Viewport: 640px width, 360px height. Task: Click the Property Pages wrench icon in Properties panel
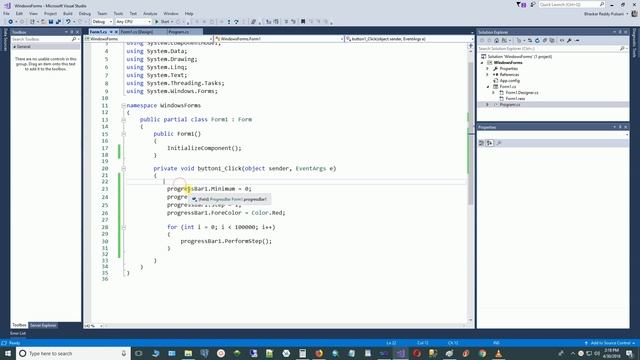coord(499,143)
